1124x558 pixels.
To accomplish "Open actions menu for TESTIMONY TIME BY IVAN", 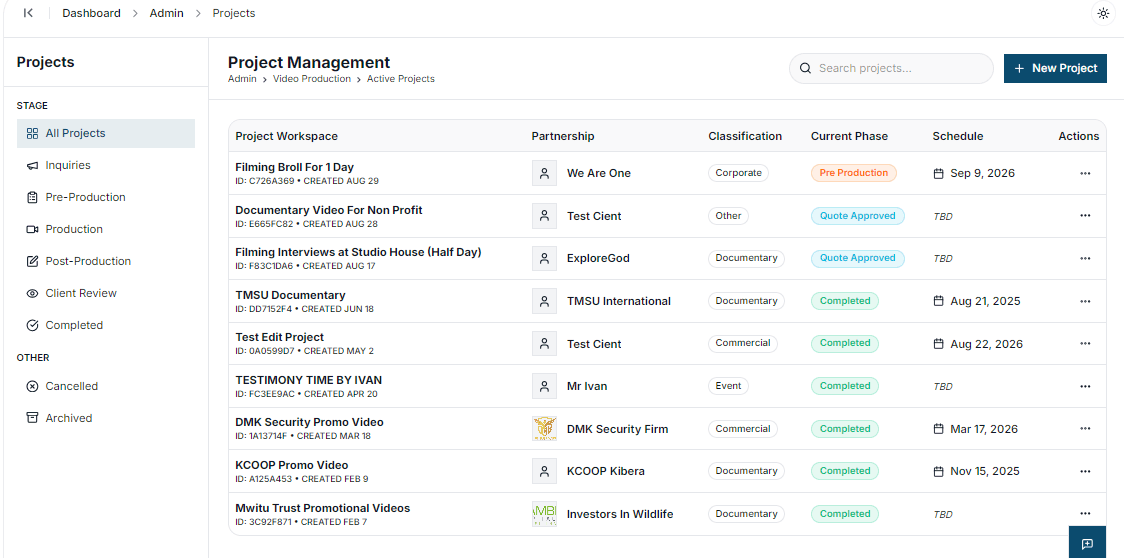I will pos(1085,386).
